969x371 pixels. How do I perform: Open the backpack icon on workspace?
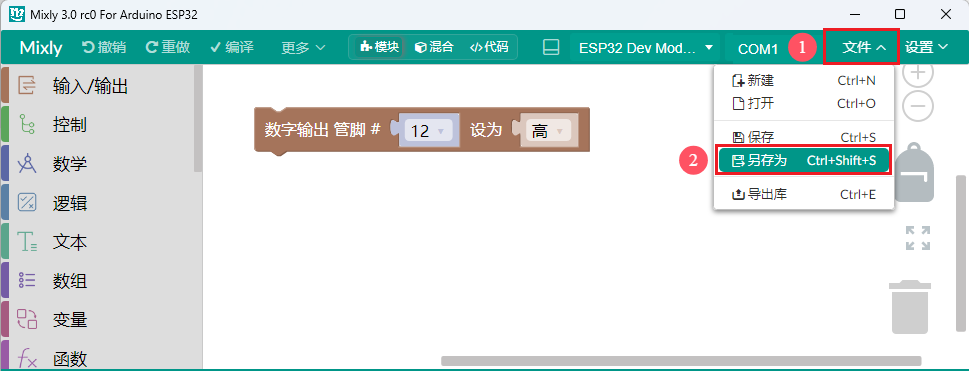coord(914,173)
